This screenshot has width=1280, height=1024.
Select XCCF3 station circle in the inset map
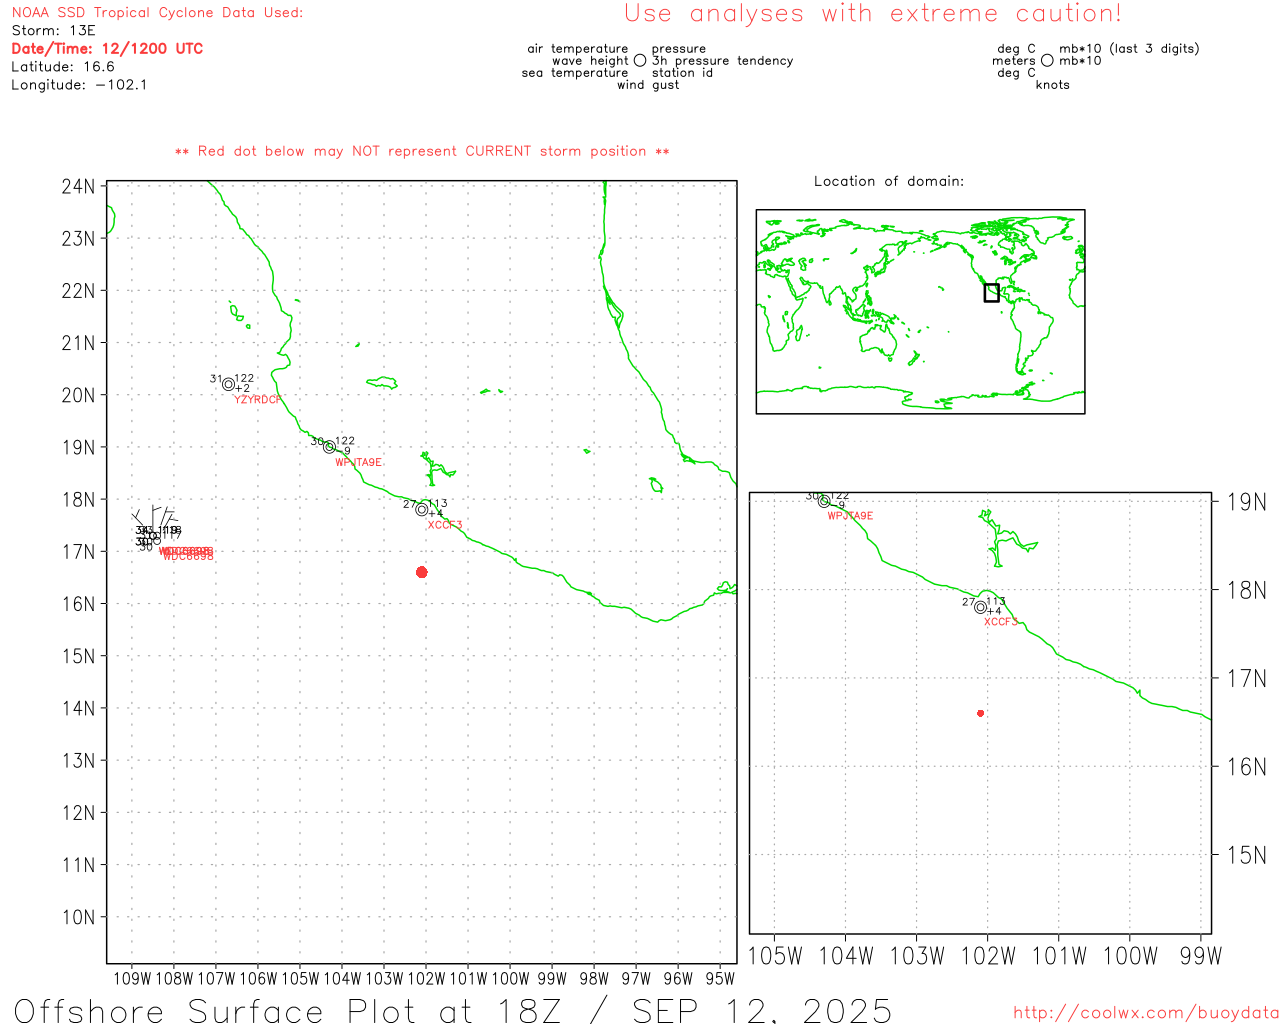pos(980,607)
